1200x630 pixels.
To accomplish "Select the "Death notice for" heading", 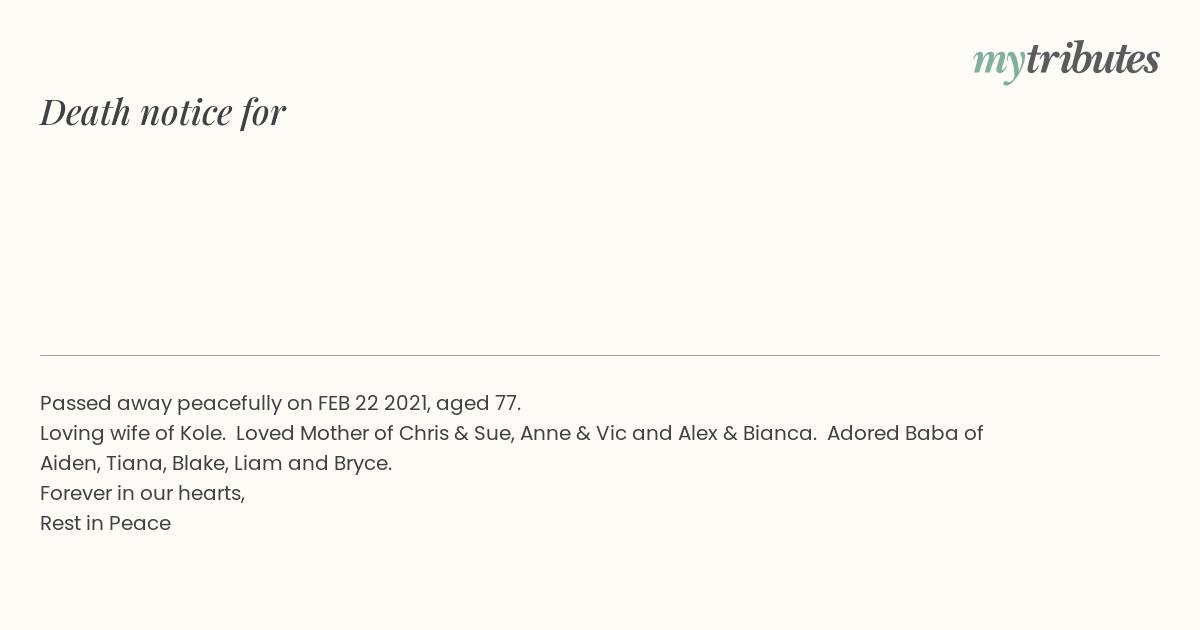I will tap(163, 112).
